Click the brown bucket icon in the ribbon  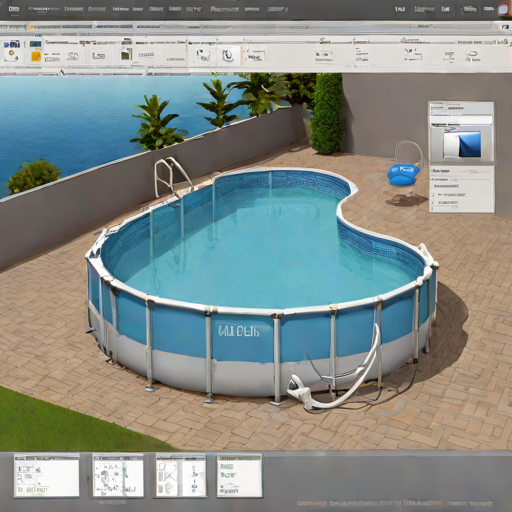pyautogui.click(x=126, y=54)
